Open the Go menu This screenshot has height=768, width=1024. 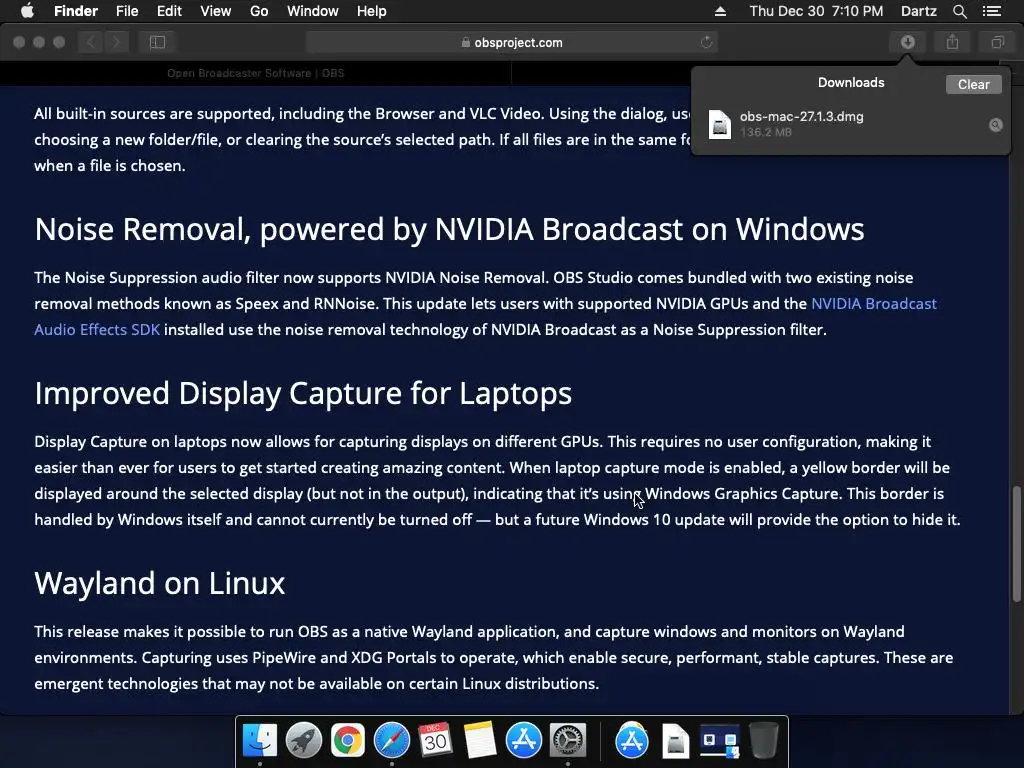[x=259, y=11]
